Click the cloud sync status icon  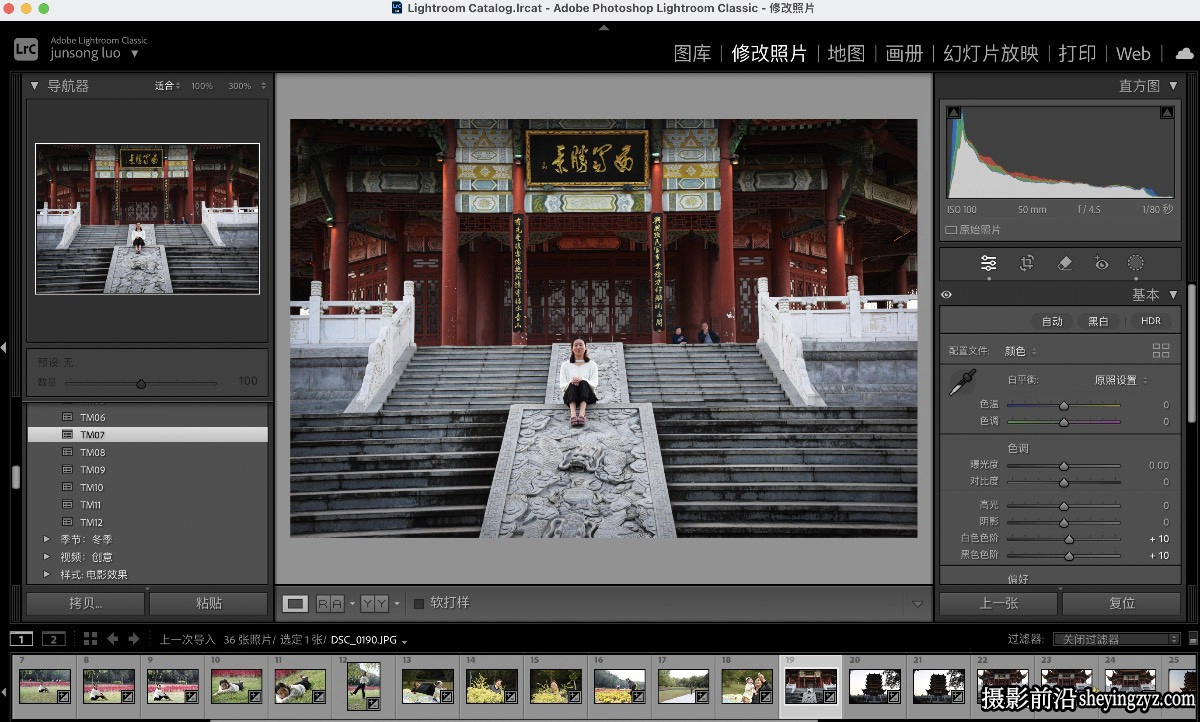1184,53
